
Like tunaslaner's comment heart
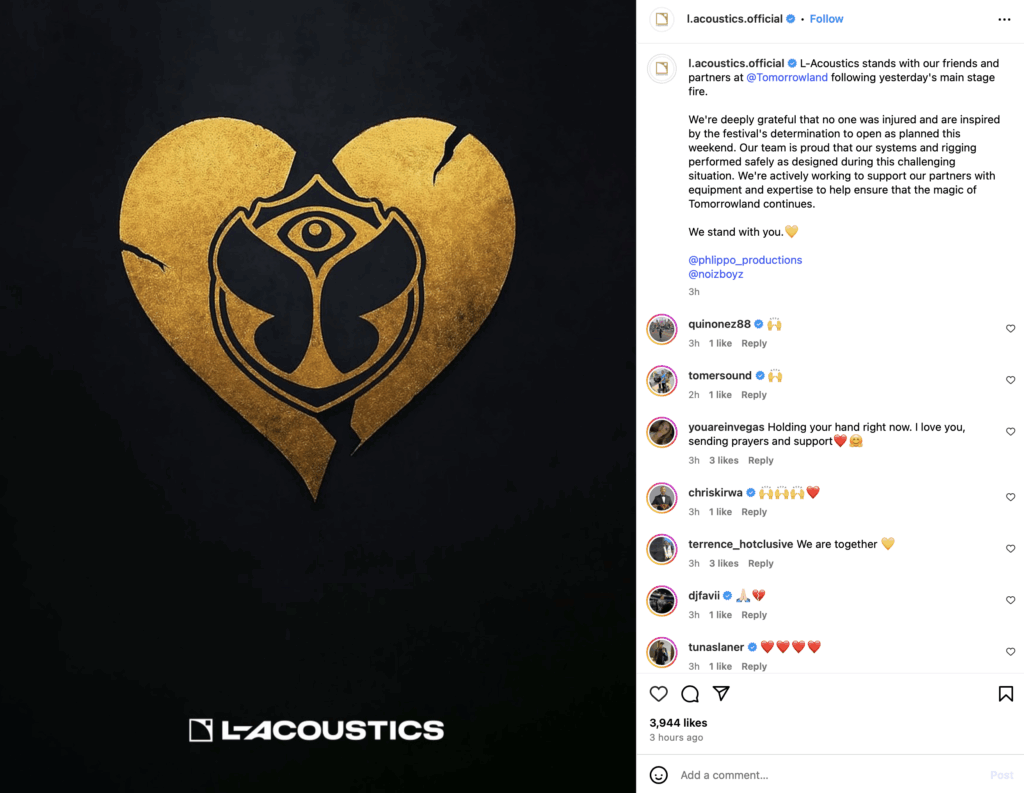[1010, 652]
